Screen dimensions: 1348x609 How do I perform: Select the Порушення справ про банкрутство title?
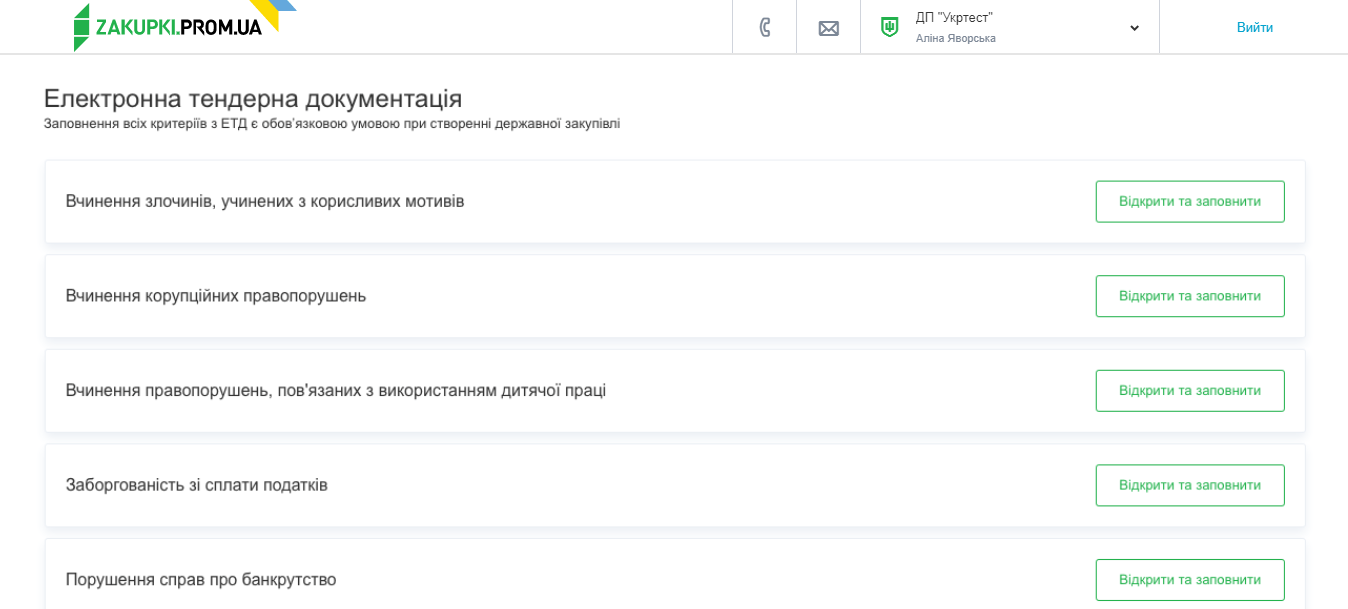[x=201, y=579]
